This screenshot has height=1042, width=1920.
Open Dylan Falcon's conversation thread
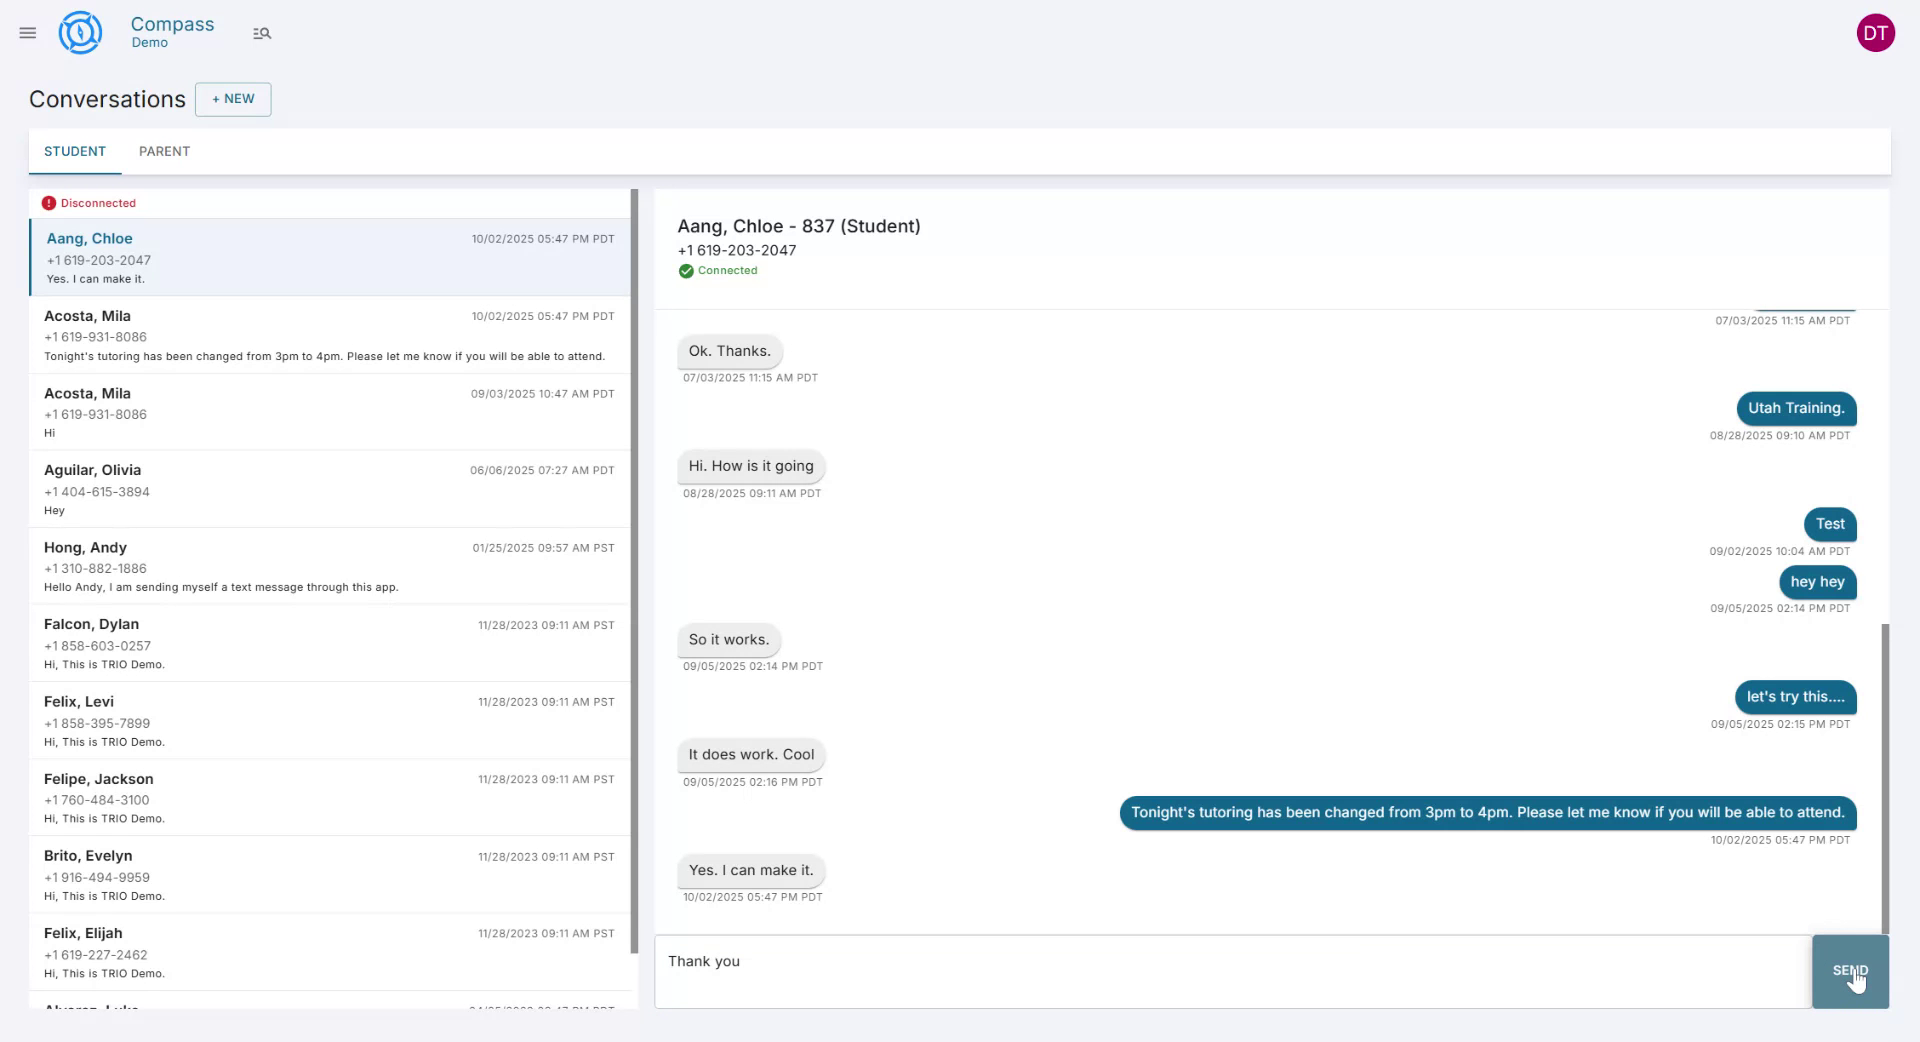(330, 643)
